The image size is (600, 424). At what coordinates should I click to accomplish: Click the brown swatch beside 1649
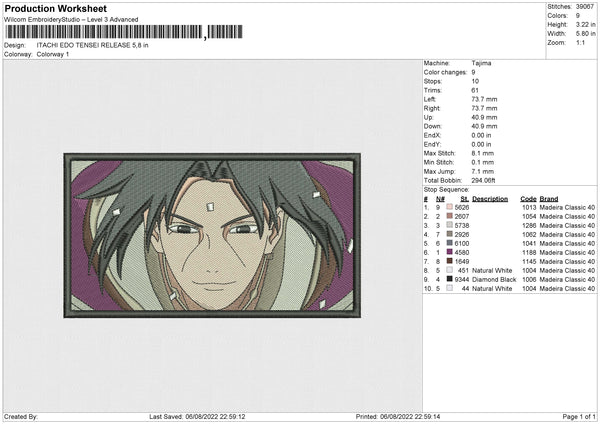coord(450,261)
